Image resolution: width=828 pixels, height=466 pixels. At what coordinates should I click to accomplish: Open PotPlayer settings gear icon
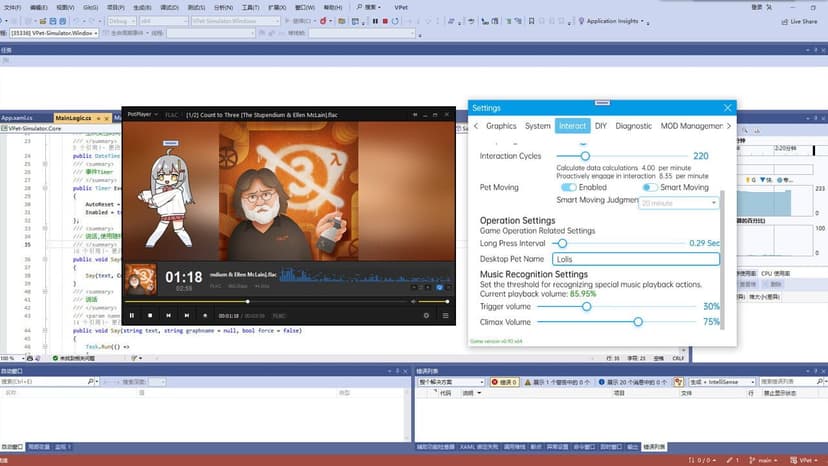(426, 315)
